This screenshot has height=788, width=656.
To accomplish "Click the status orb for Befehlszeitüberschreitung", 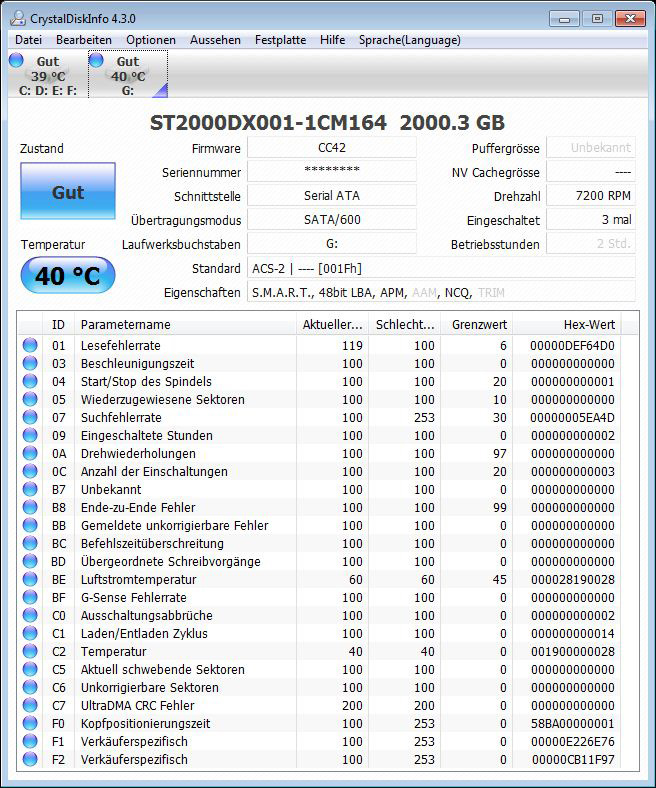I will 30,543.
